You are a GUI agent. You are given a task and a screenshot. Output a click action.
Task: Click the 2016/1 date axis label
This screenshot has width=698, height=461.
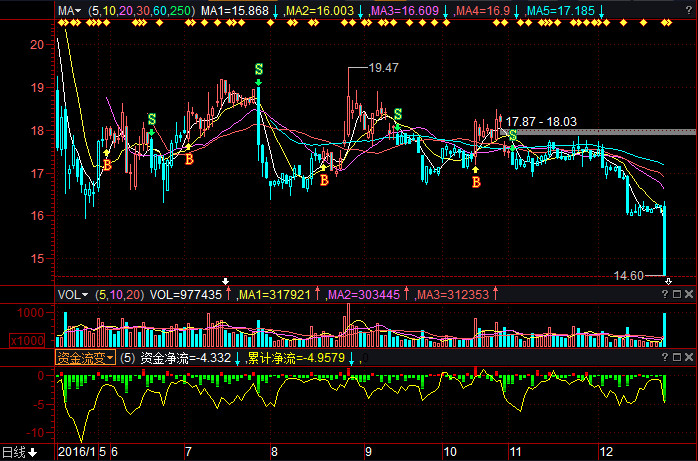[77, 452]
